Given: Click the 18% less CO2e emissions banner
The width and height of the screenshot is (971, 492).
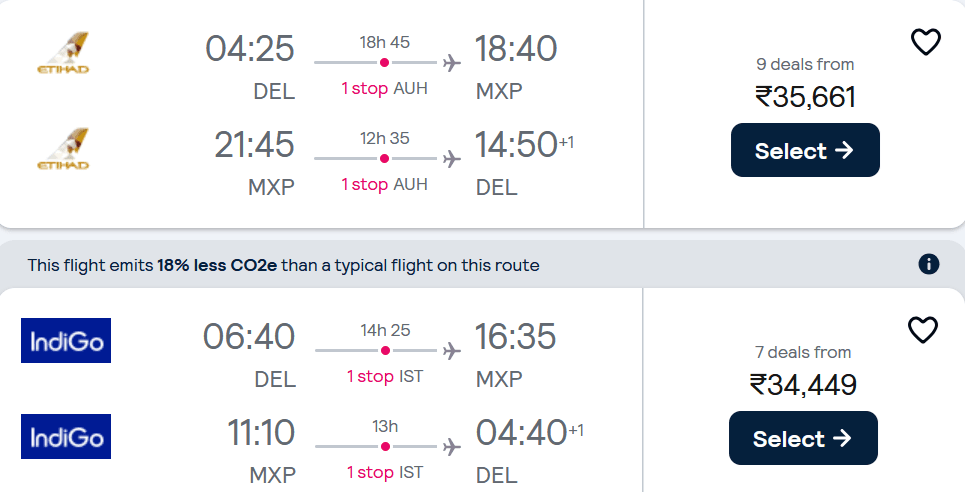Looking at the screenshot, I should click(482, 265).
